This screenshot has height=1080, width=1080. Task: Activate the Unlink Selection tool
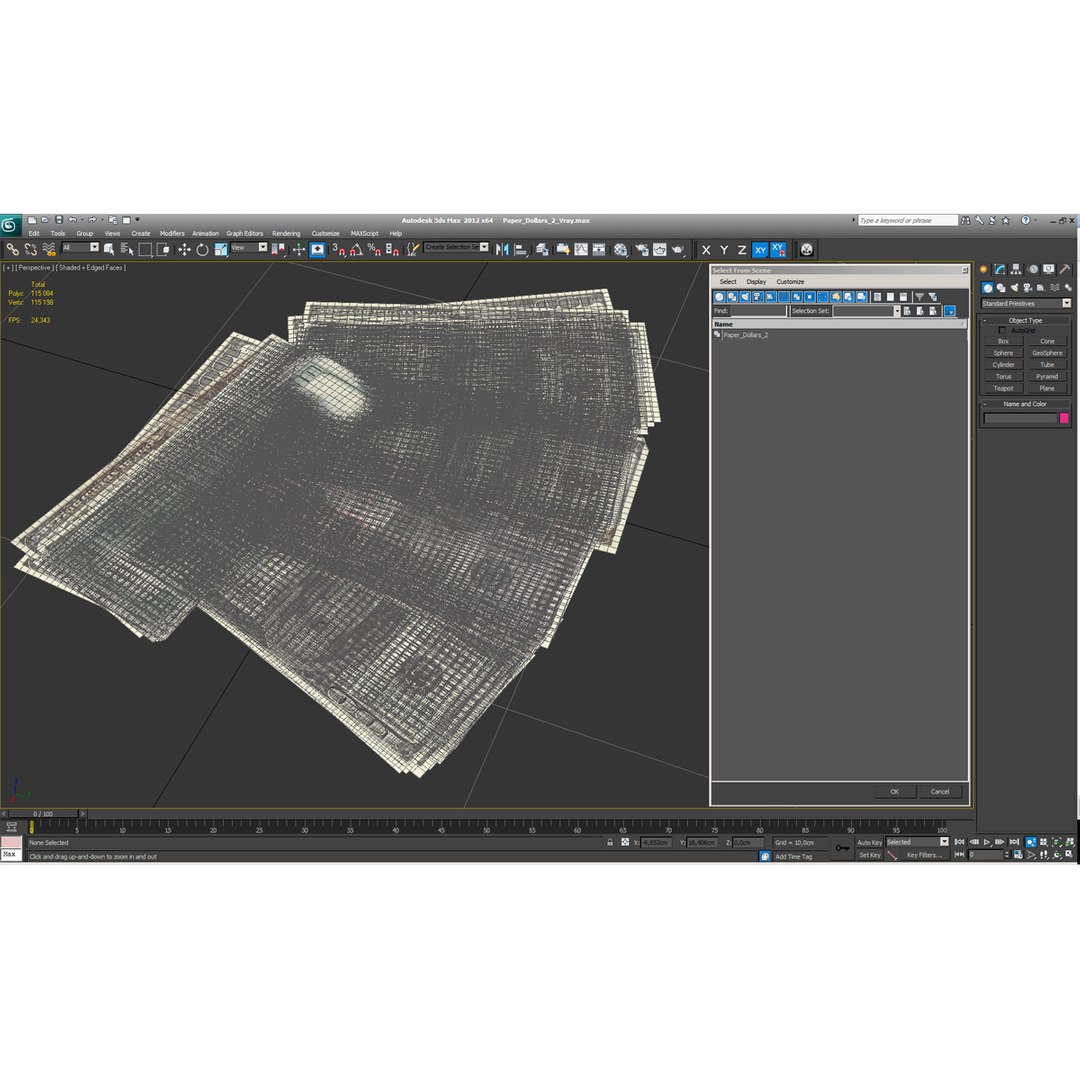point(30,249)
